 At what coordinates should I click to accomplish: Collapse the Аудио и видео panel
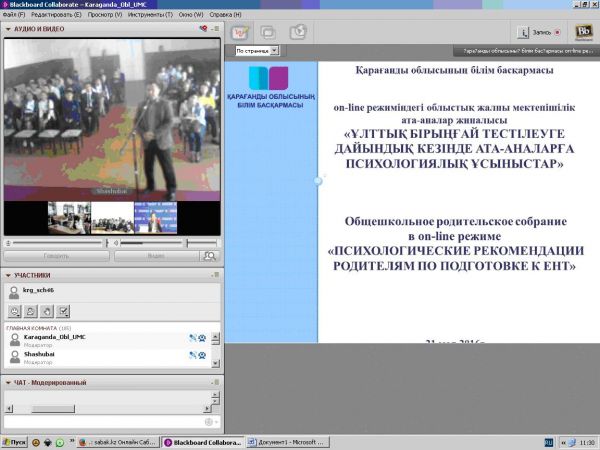8,30
